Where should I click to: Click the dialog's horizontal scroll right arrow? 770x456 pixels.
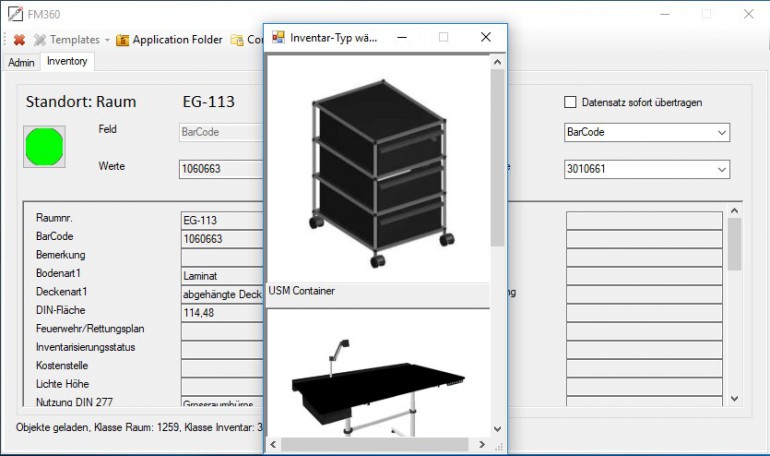(482, 445)
